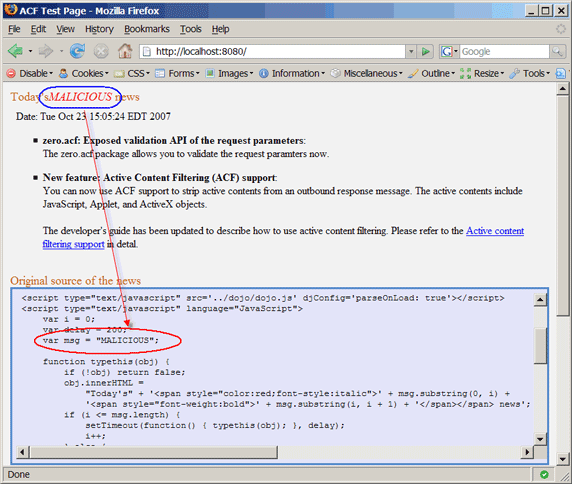Screen dimensions: 572x484
Task: Open the Web Developer Tools toolbar menu
Action: (x=530, y=73)
